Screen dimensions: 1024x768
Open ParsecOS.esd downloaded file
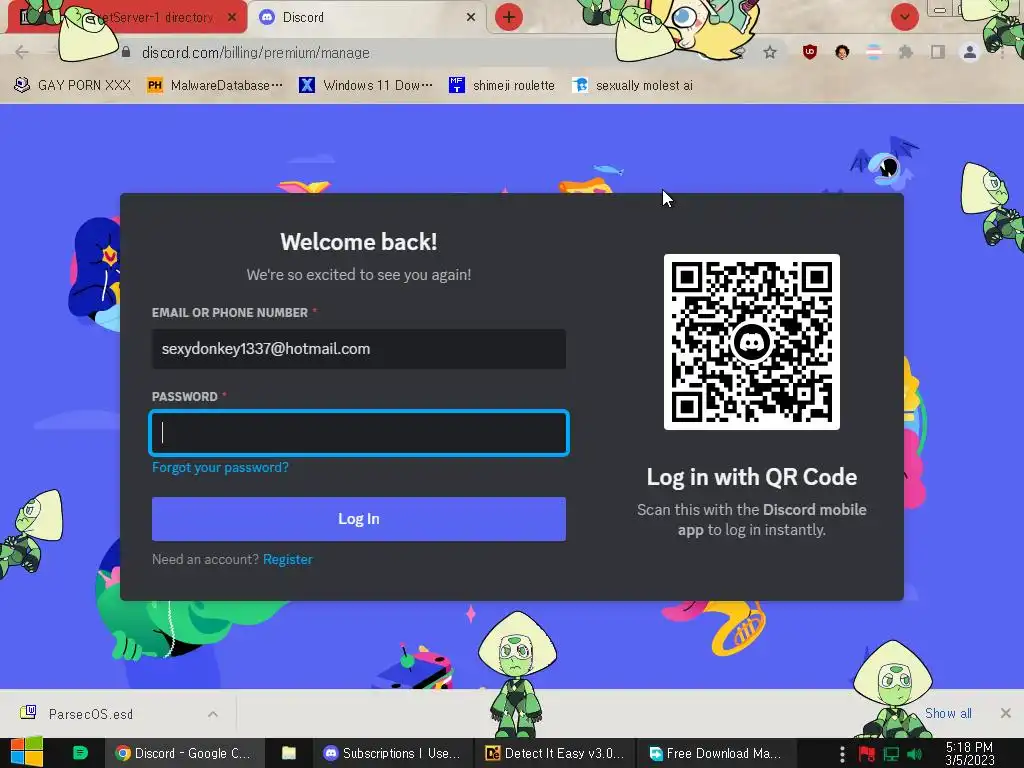point(91,714)
